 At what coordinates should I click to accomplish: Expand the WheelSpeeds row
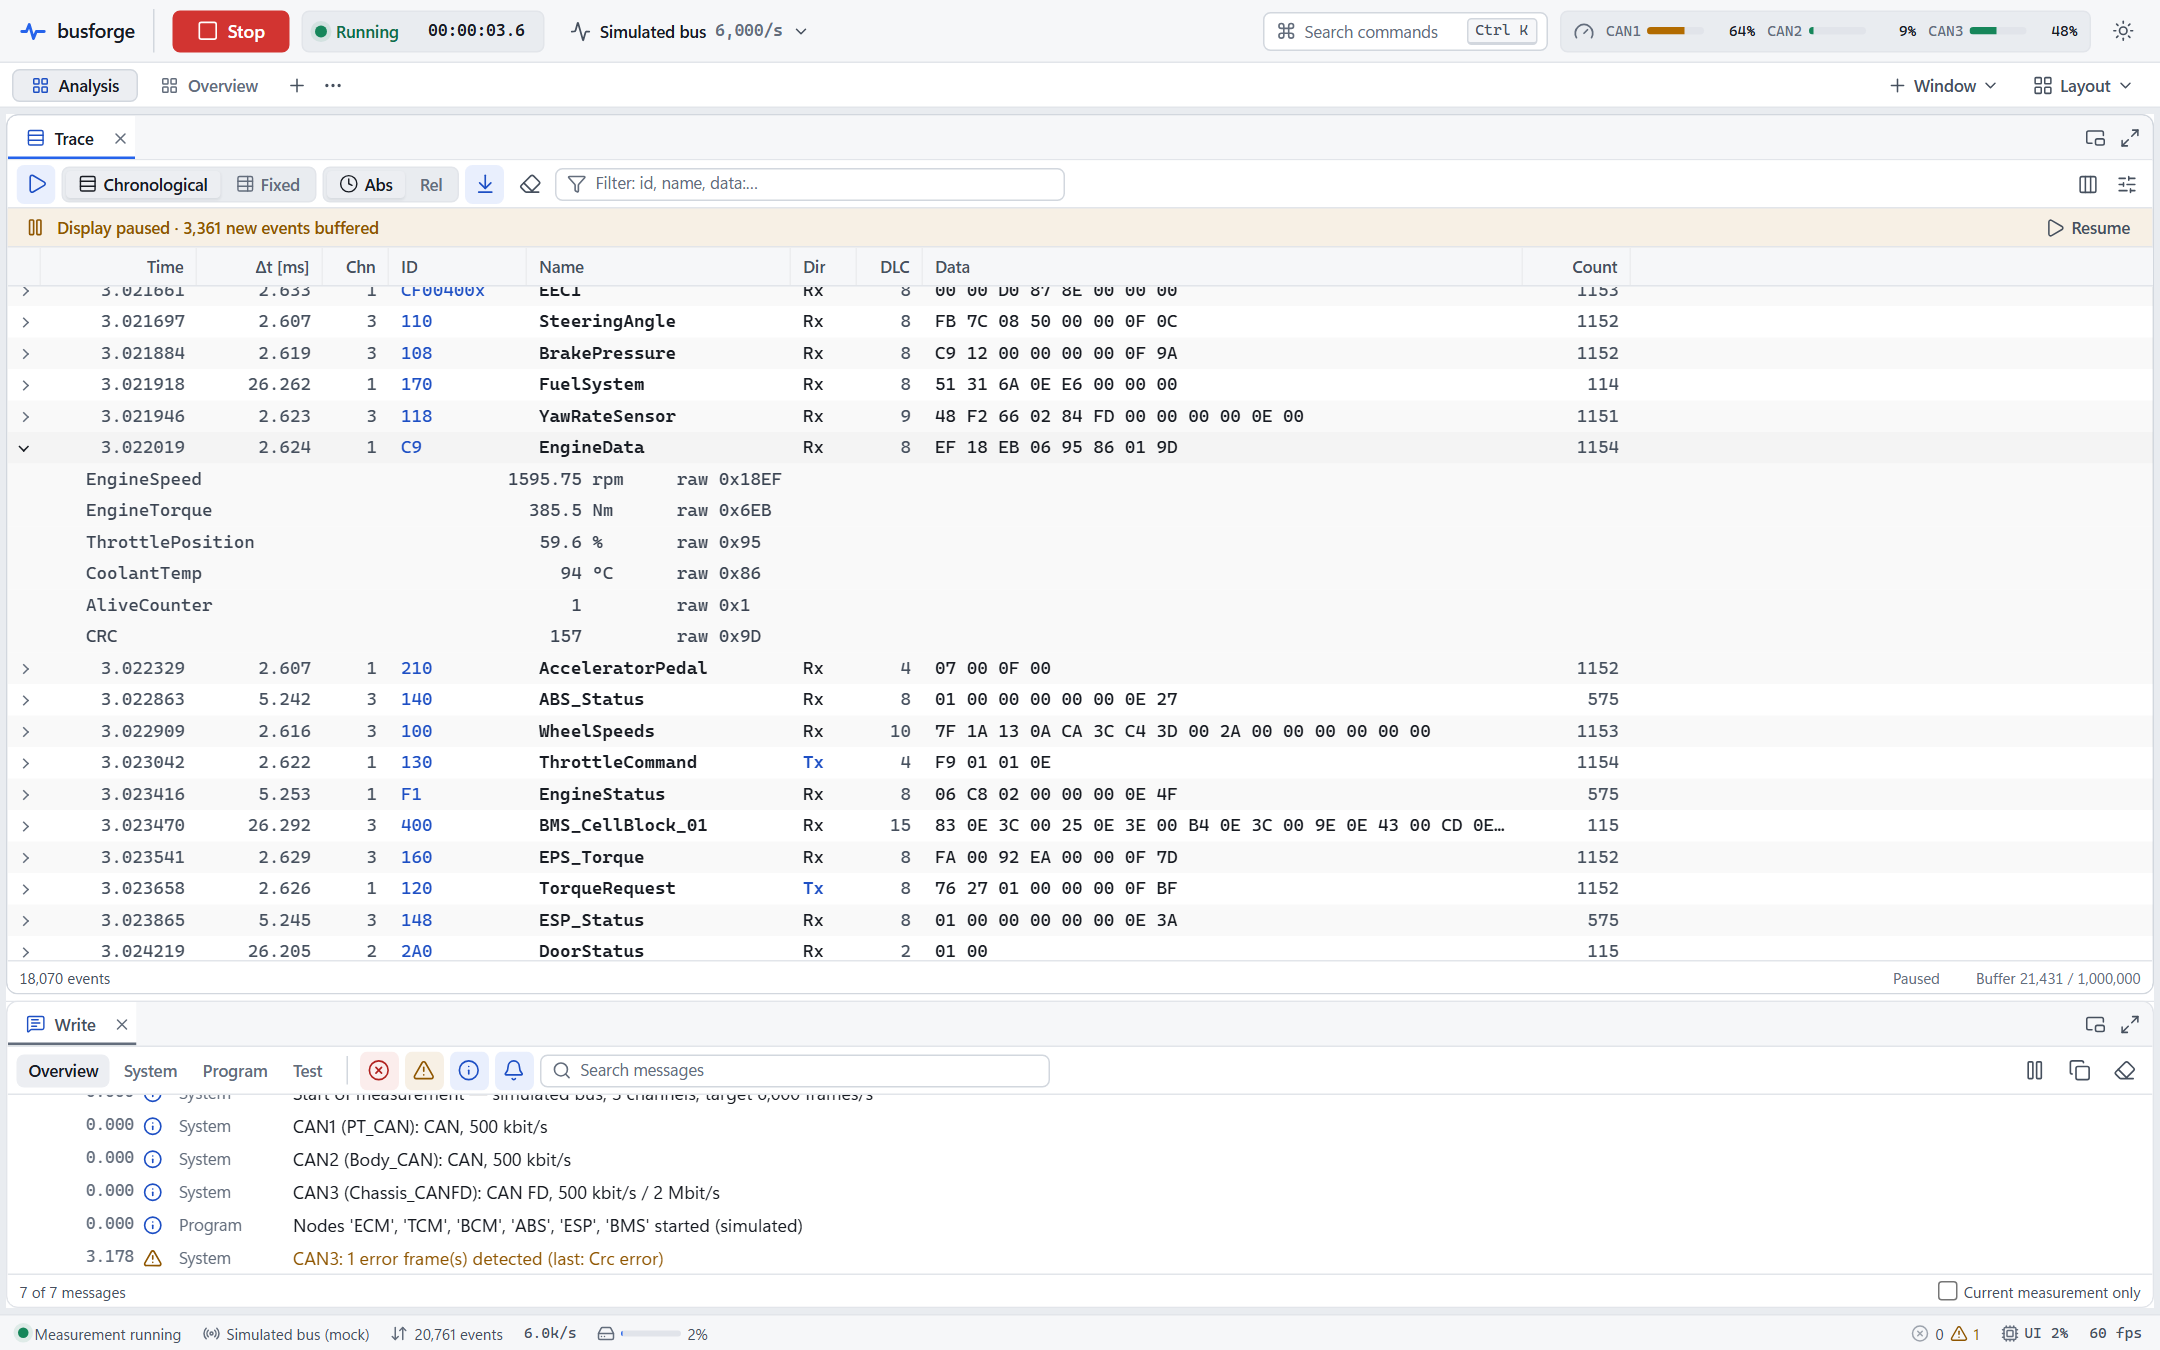pos(25,732)
